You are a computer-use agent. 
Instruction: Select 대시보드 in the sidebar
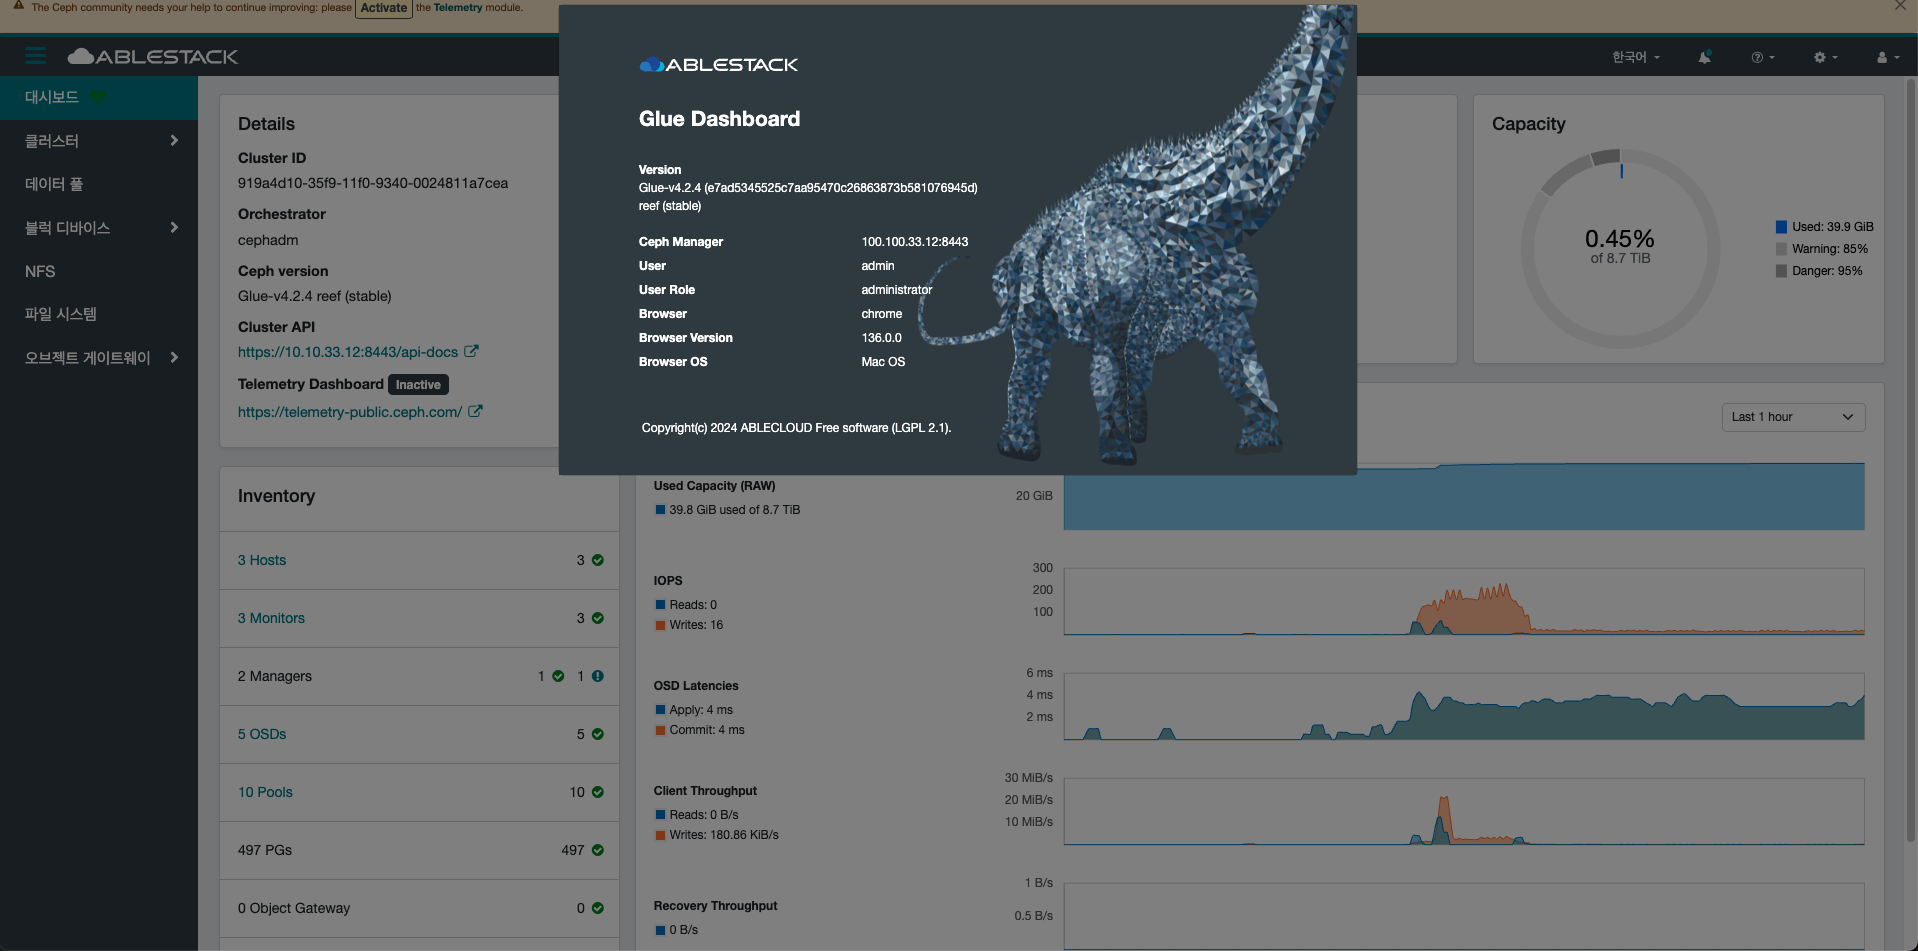(99, 97)
